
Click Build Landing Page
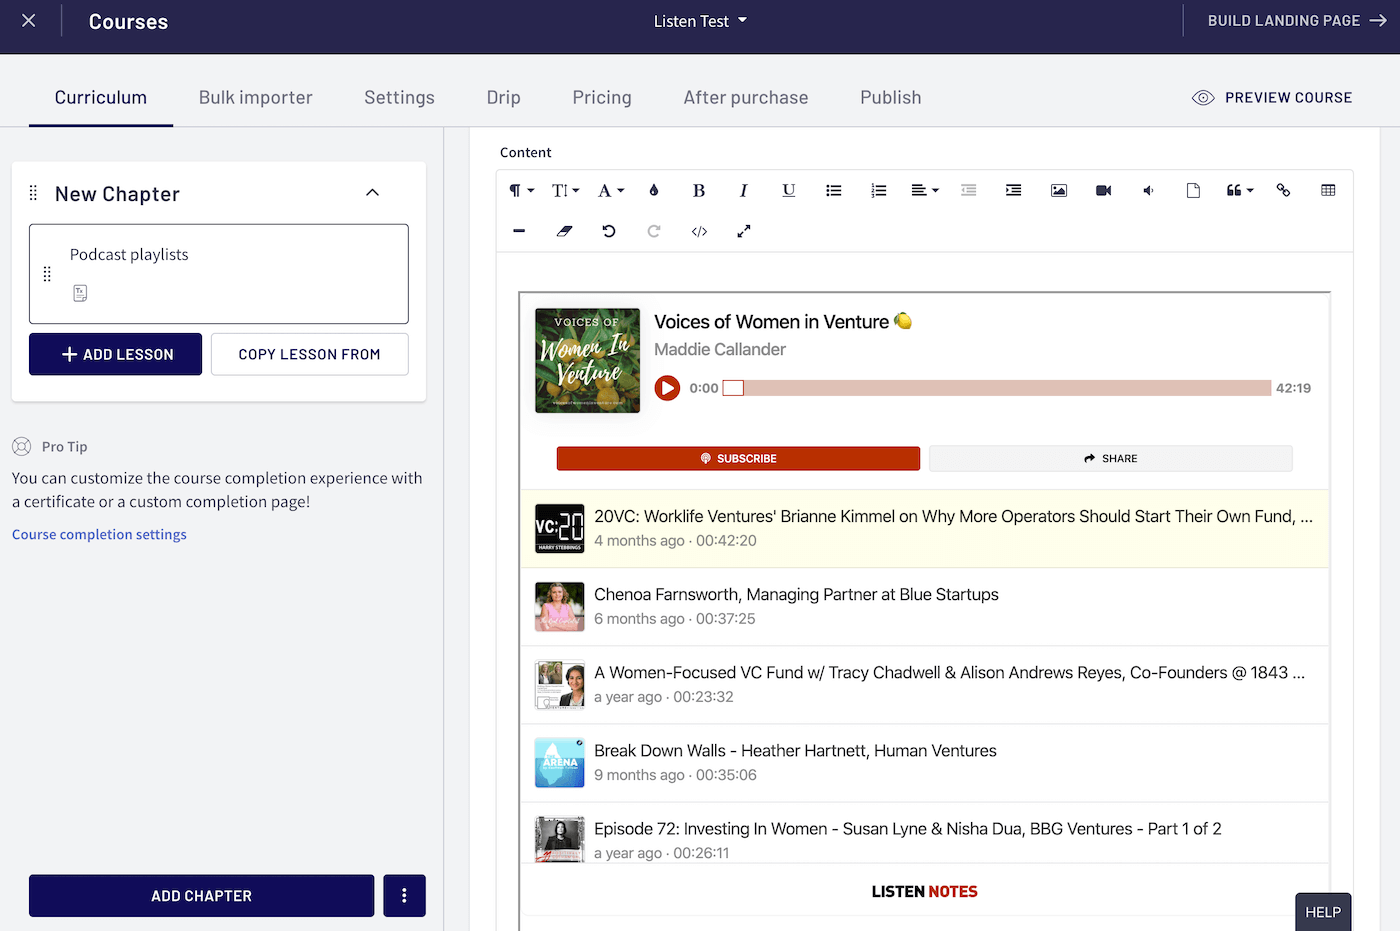(1297, 21)
